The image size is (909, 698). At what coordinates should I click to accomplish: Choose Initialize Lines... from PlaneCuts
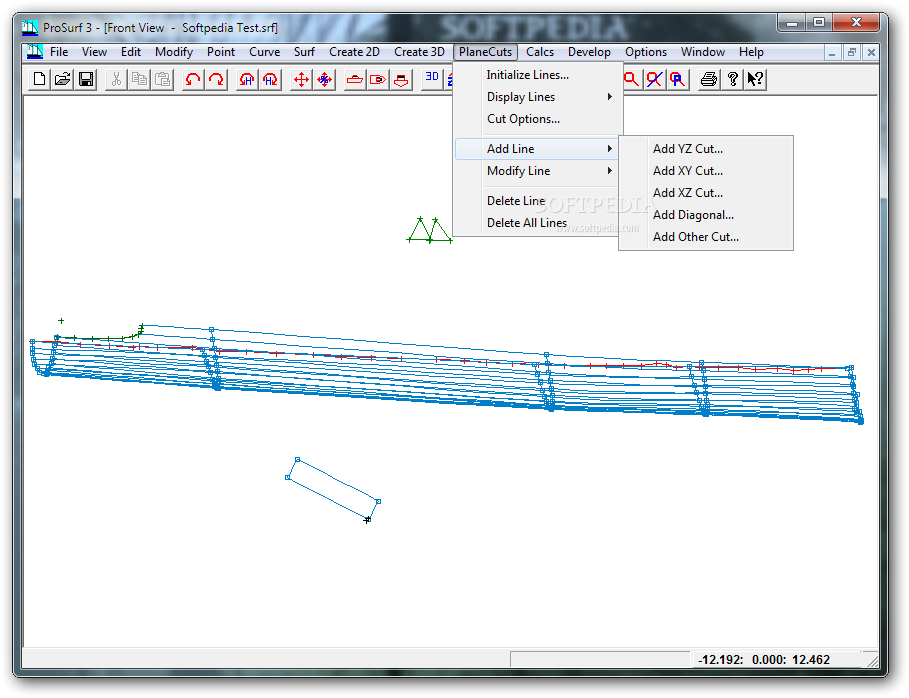pyautogui.click(x=538, y=75)
